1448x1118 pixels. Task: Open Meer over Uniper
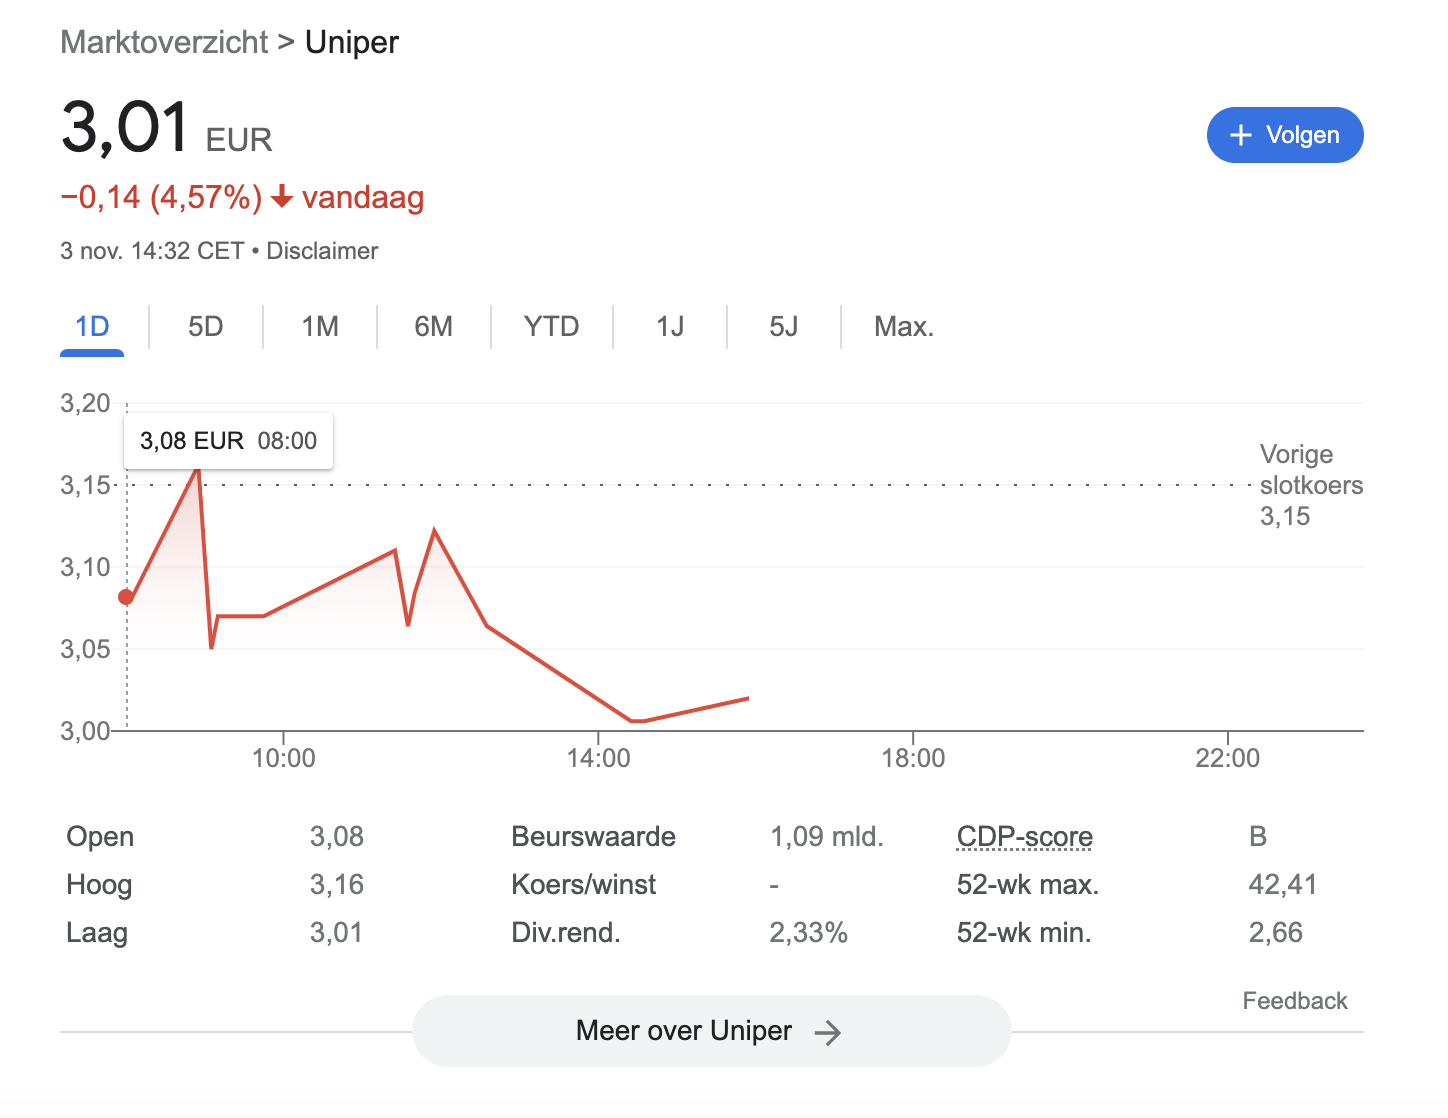(x=711, y=1031)
